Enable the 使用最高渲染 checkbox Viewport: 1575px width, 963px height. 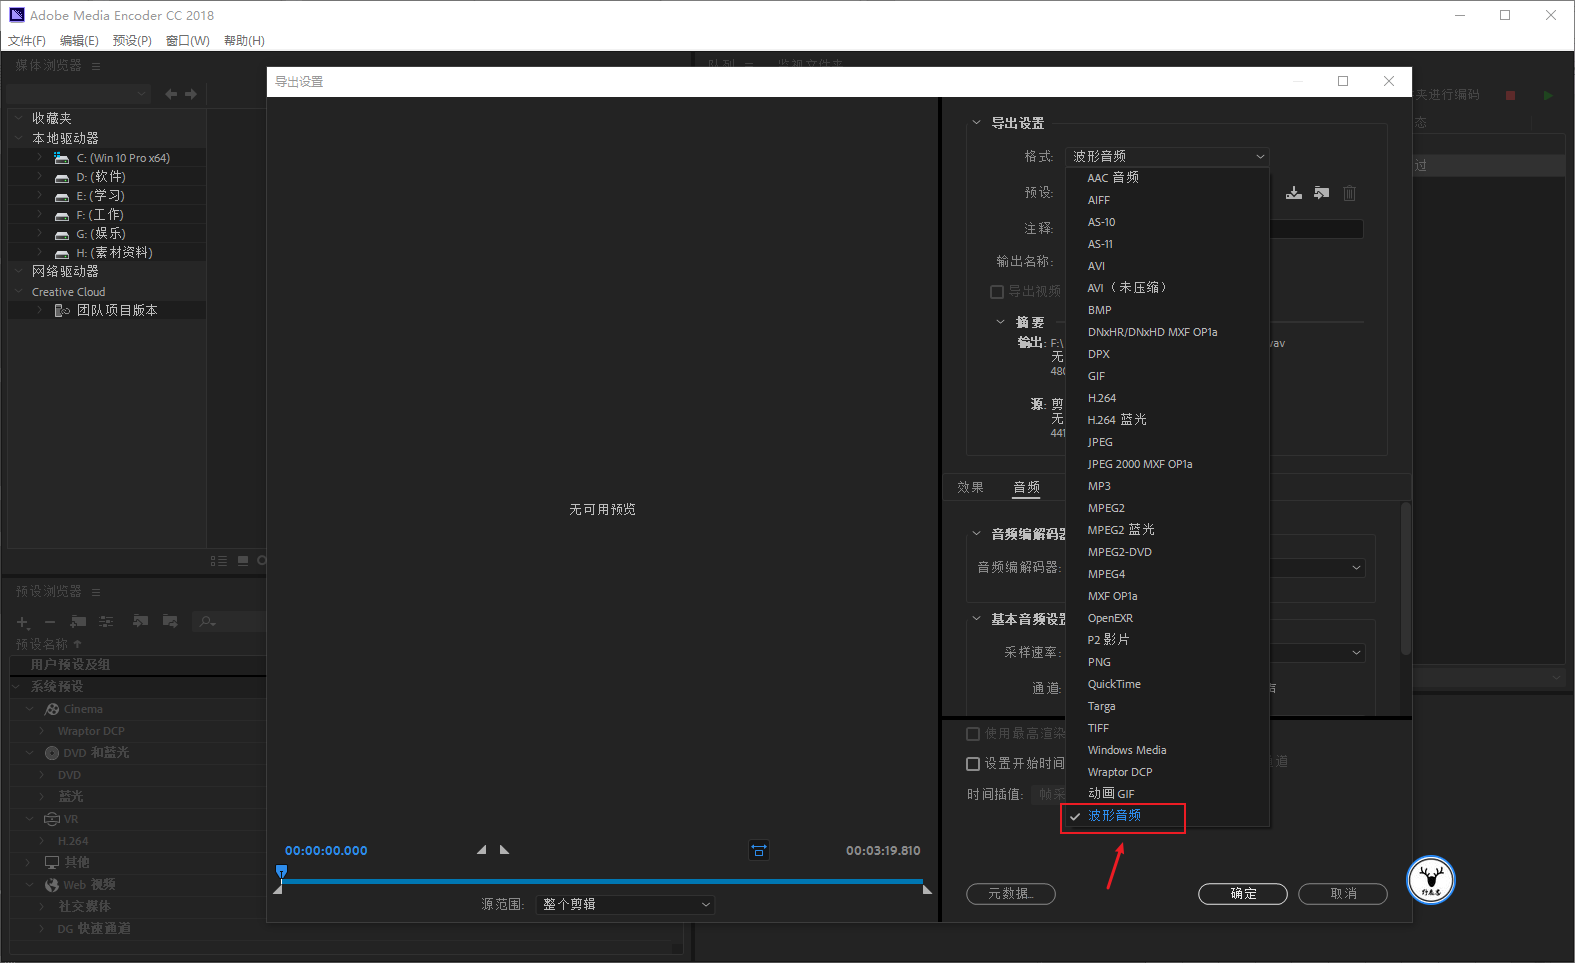pyautogui.click(x=973, y=734)
